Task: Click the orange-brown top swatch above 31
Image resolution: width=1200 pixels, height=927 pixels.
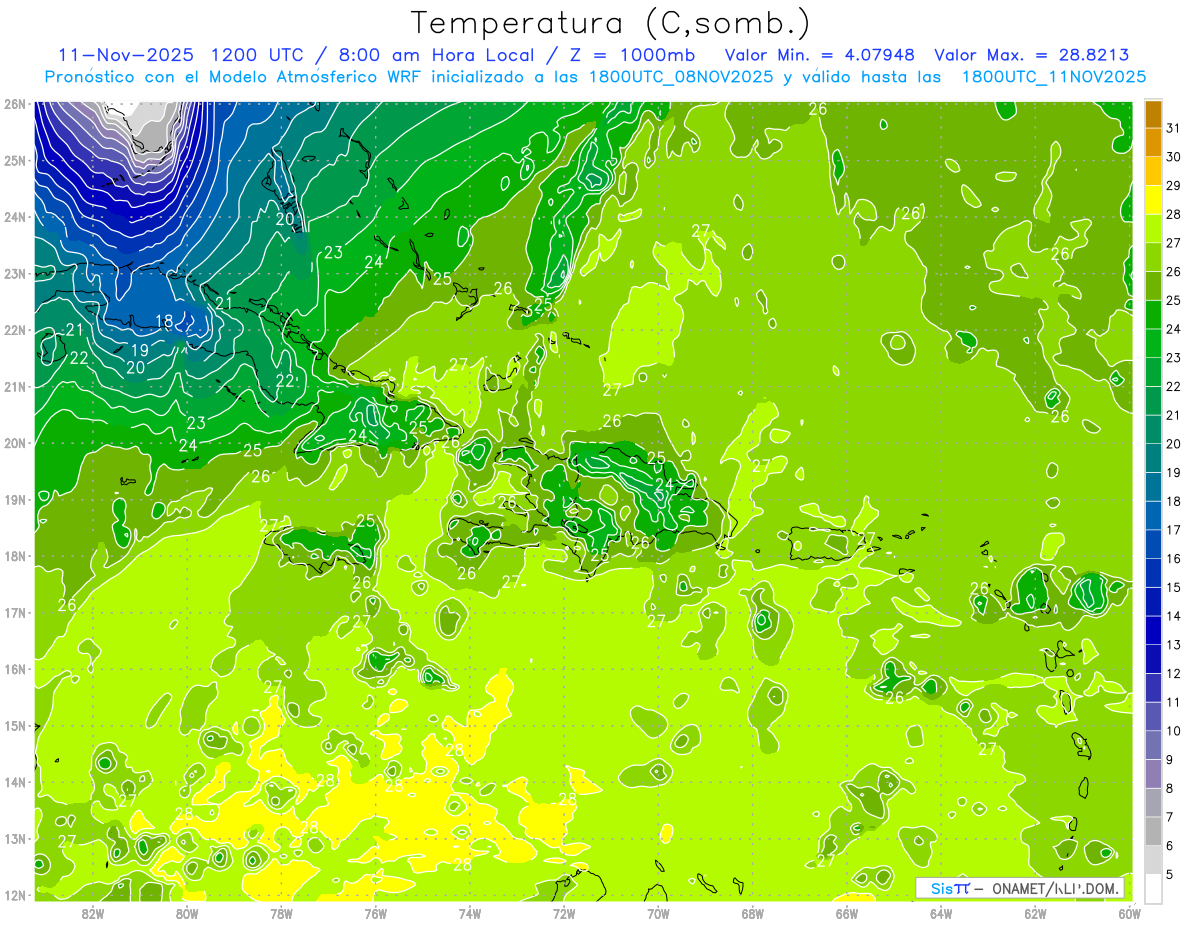Action: coord(1153,114)
